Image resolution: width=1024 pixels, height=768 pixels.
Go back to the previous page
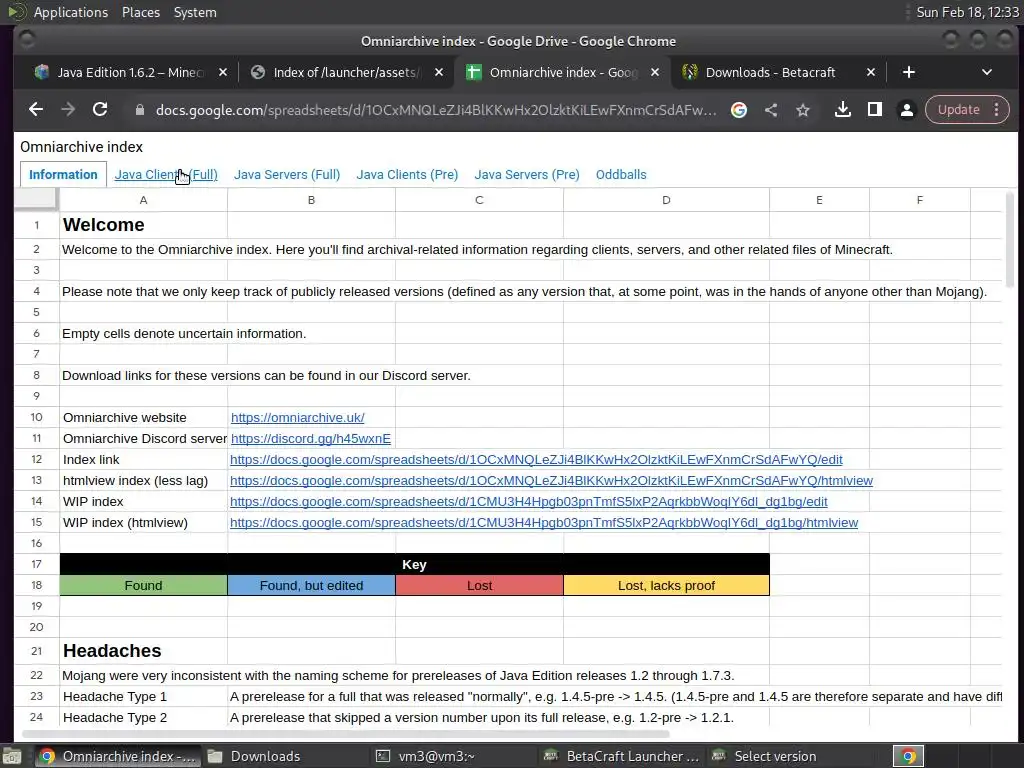click(36, 110)
